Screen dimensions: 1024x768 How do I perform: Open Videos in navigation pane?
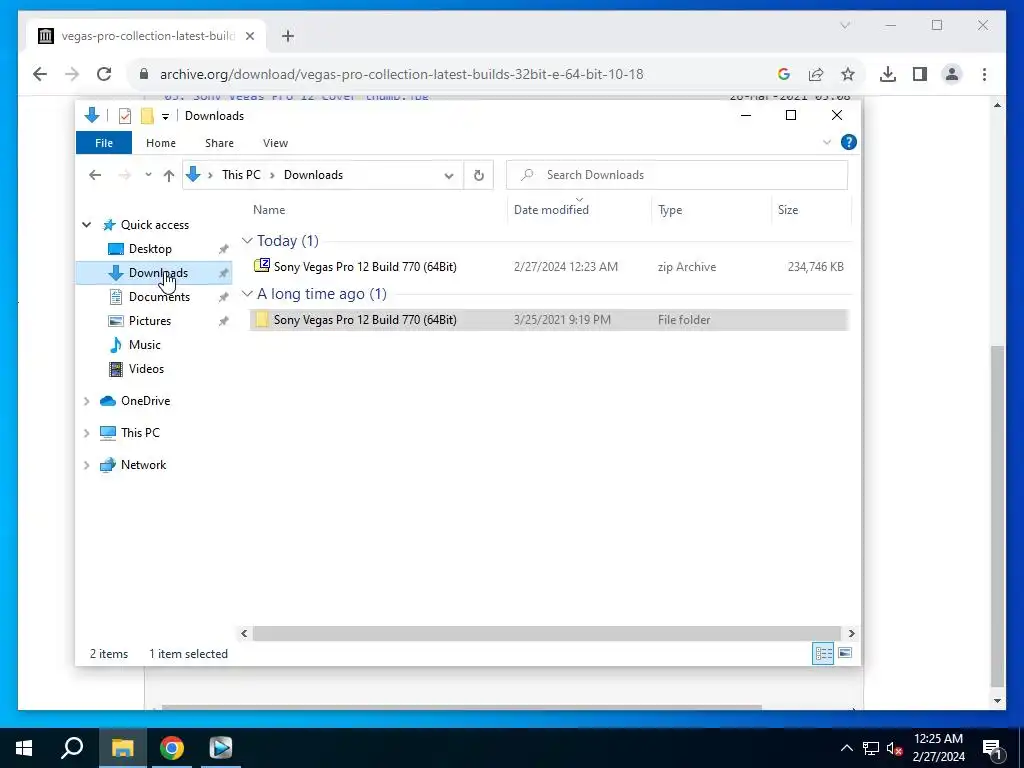(x=146, y=369)
